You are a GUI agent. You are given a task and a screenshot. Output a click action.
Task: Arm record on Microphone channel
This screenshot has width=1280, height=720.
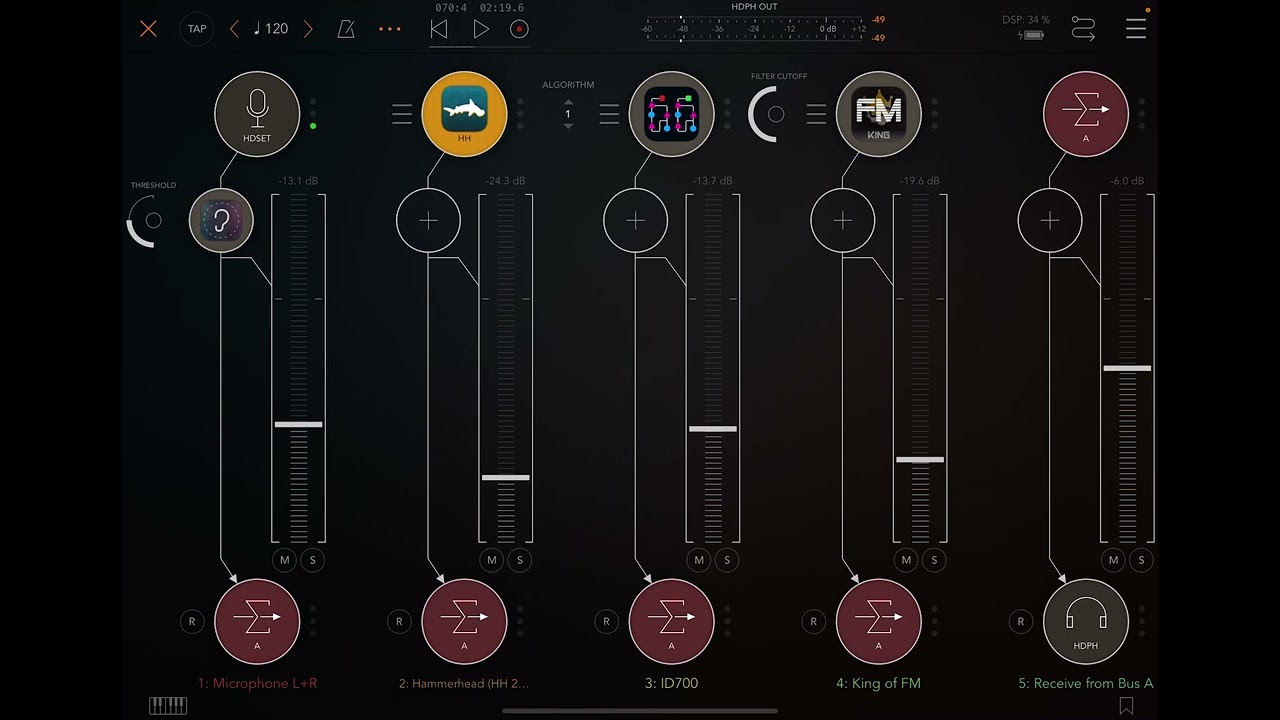(191, 621)
